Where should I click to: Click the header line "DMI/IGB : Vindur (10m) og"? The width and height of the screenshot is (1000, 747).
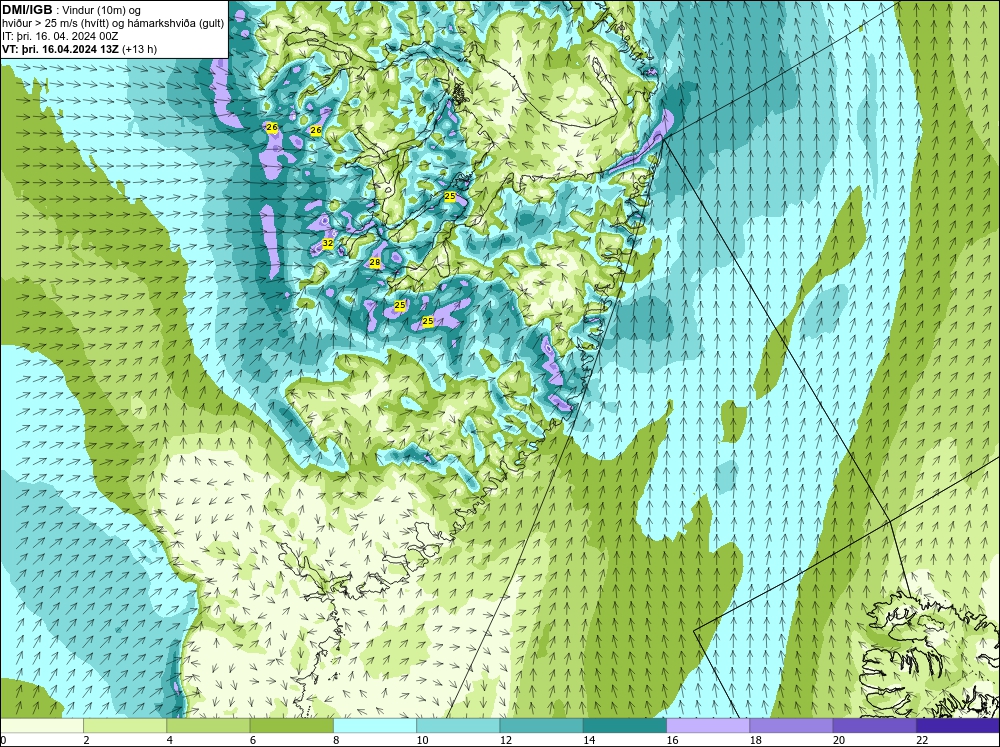[x=72, y=10]
